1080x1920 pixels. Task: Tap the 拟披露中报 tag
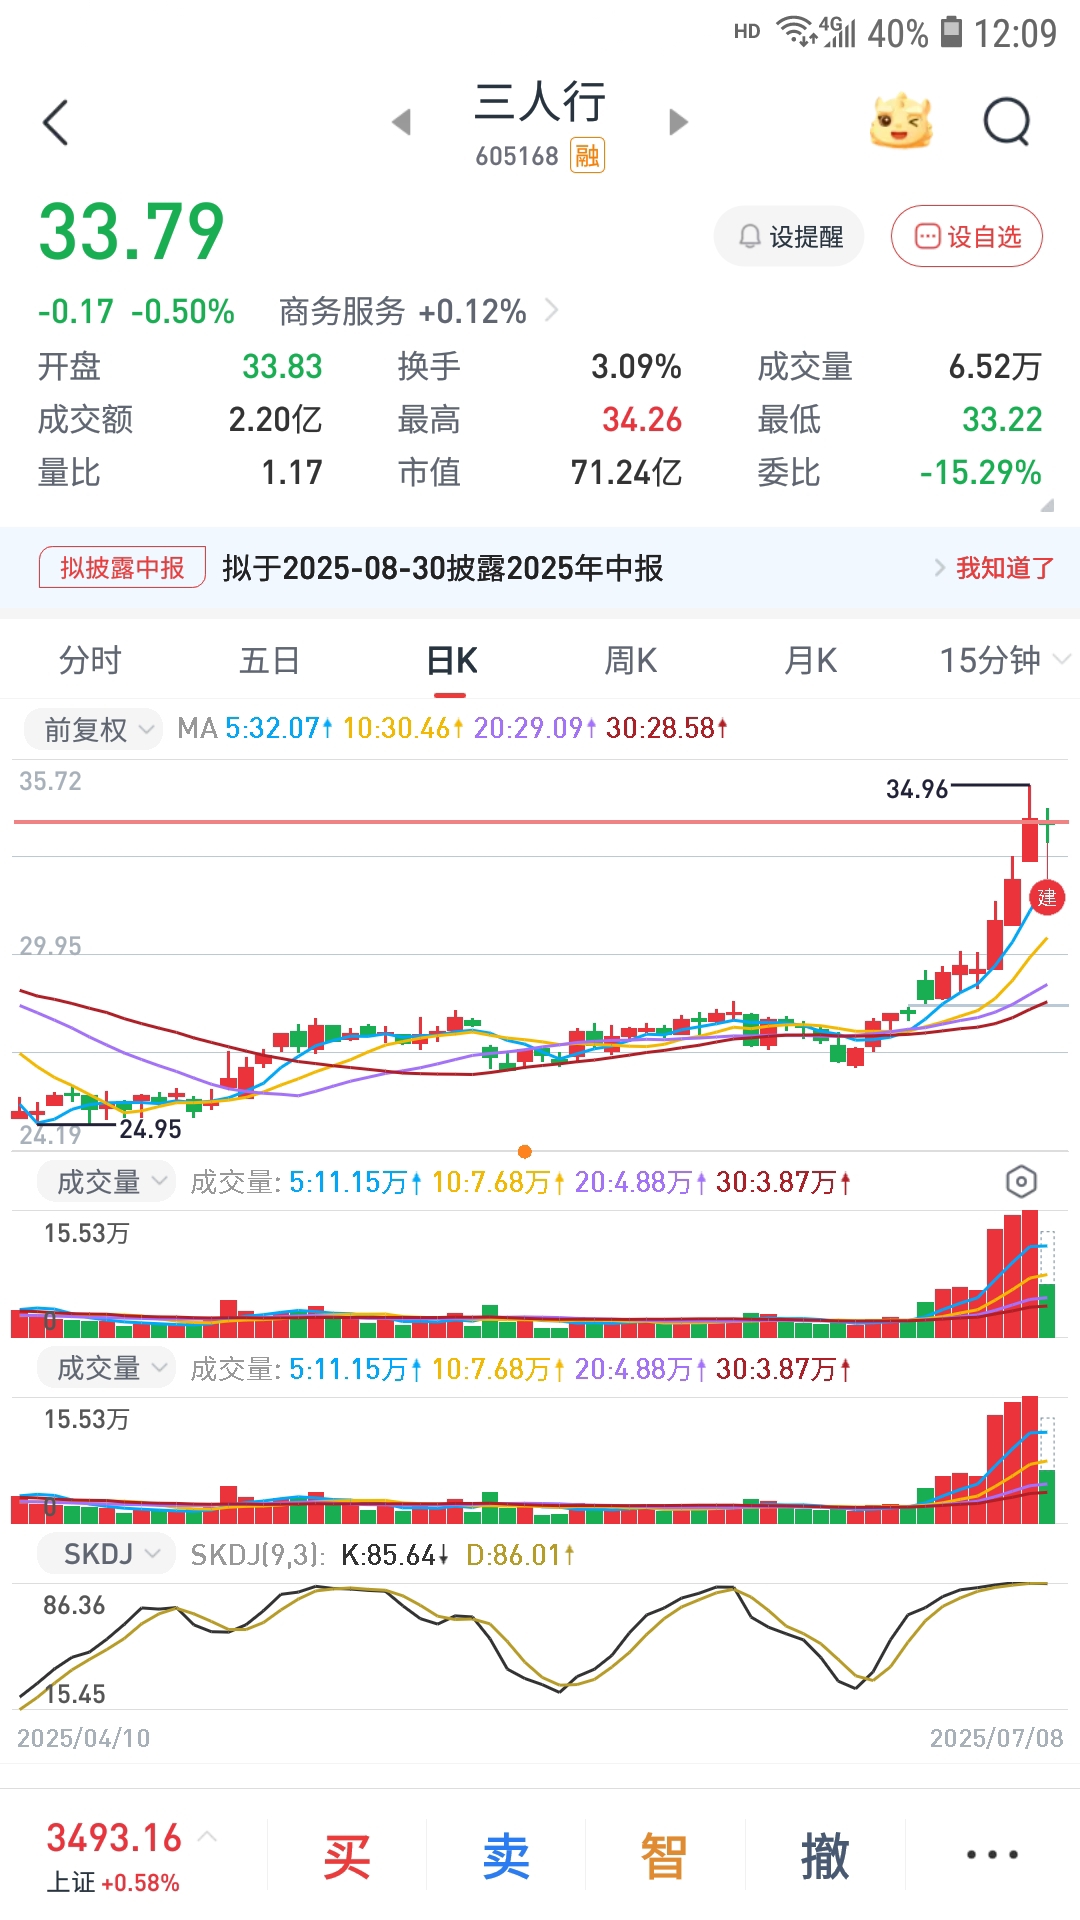click(122, 568)
